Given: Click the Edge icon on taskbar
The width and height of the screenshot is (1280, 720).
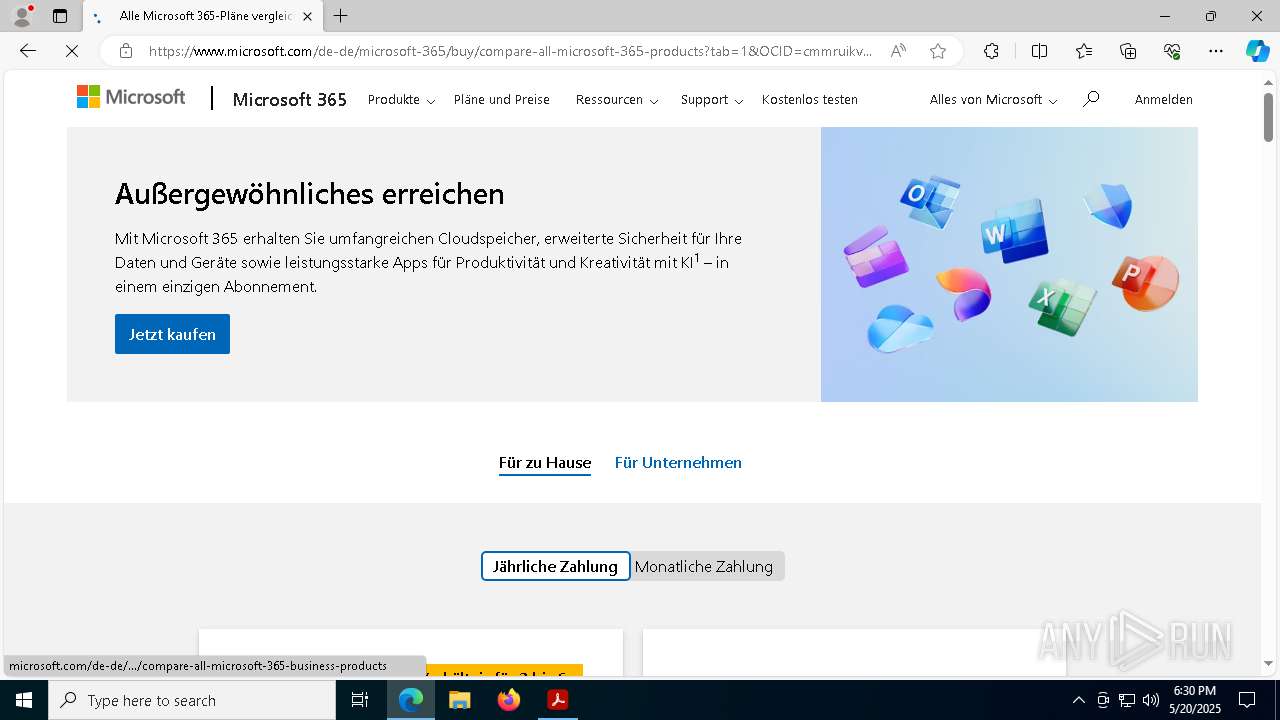Looking at the screenshot, I should coord(411,700).
